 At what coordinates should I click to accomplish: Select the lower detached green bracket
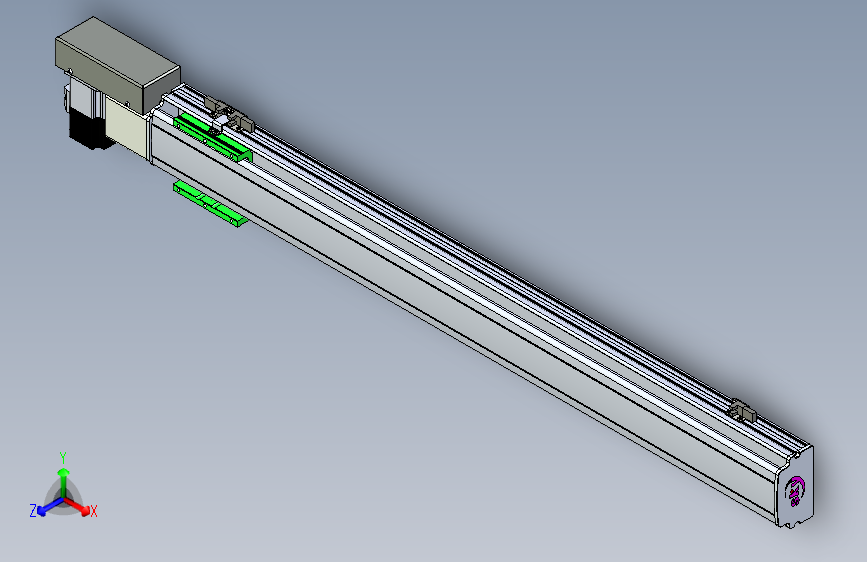coord(210,204)
